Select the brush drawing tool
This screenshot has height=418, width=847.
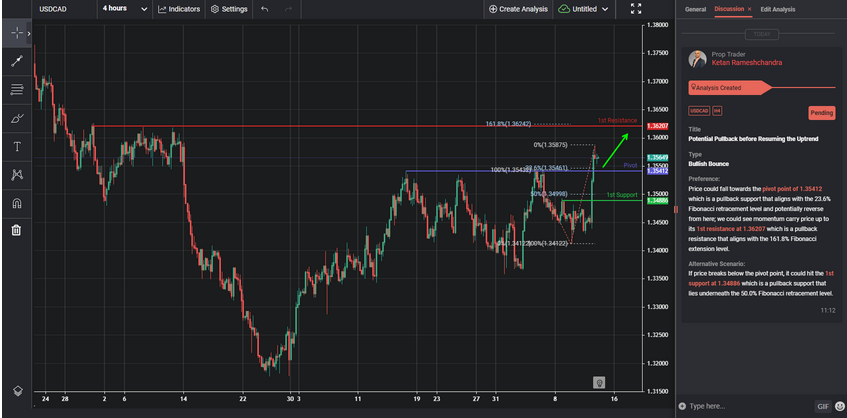point(17,118)
